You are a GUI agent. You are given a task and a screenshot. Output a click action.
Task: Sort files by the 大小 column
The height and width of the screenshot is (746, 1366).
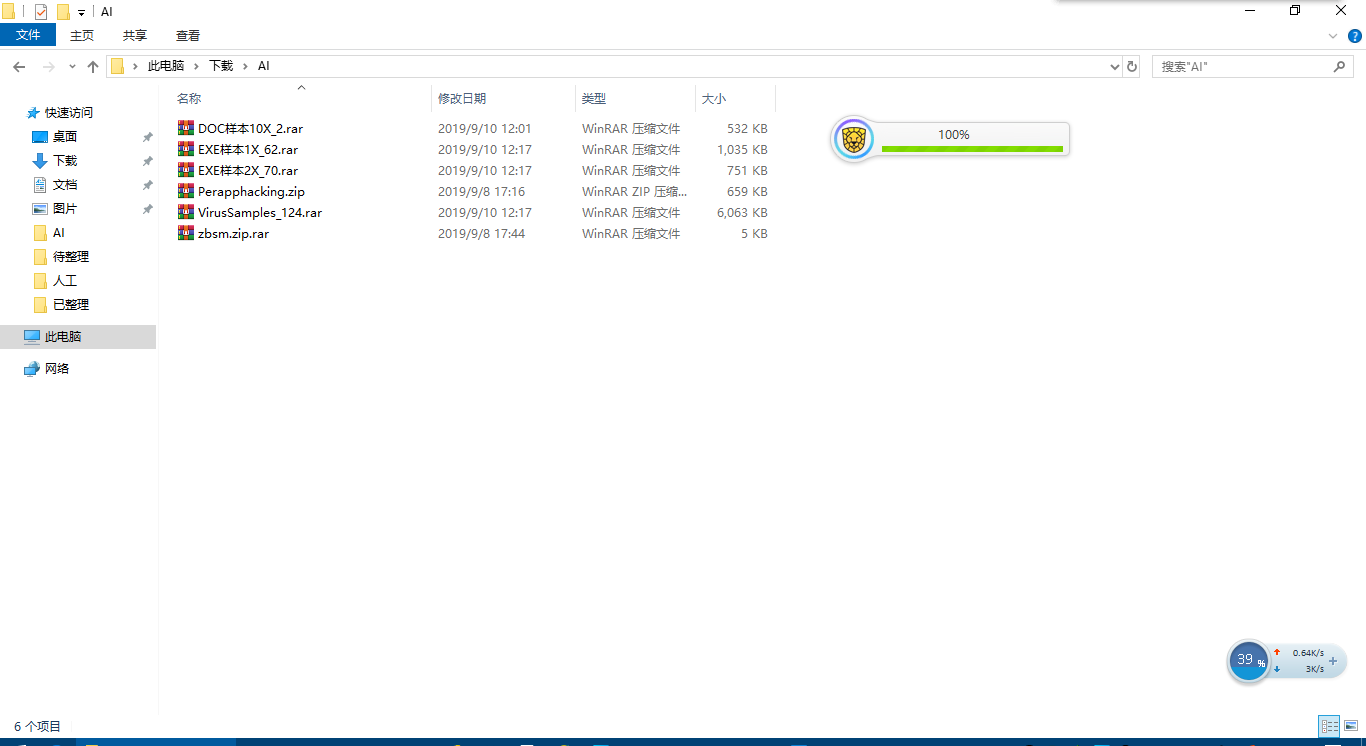tap(714, 99)
